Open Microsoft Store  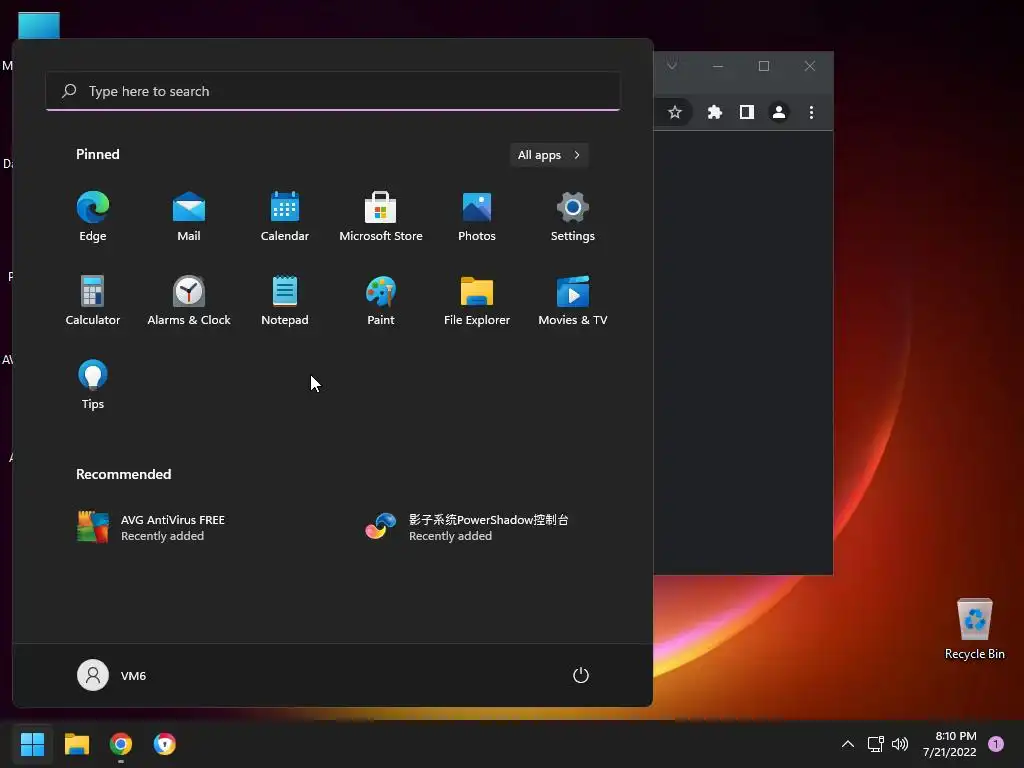[x=381, y=217]
